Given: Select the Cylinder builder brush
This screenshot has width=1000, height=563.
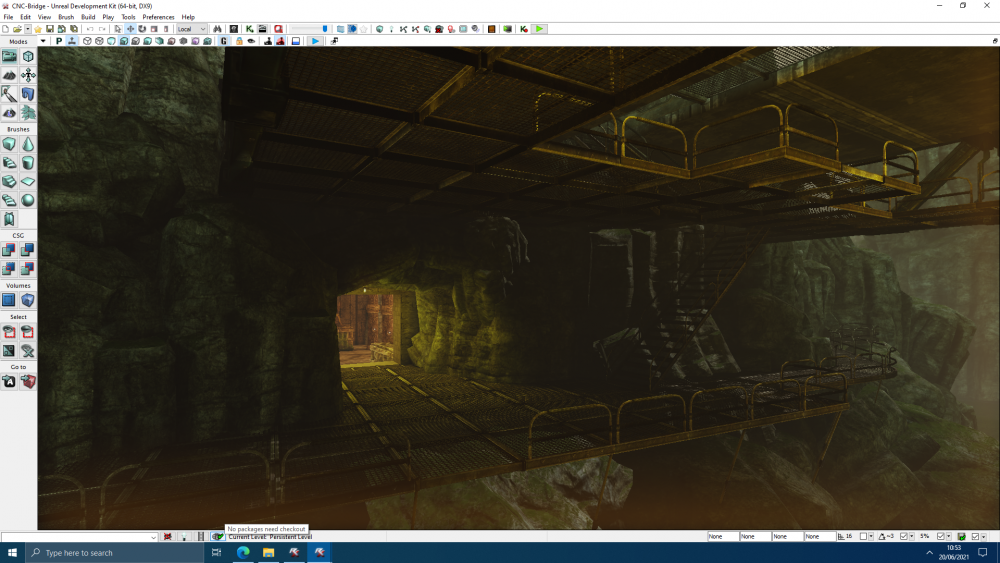Looking at the screenshot, I should click(27, 163).
